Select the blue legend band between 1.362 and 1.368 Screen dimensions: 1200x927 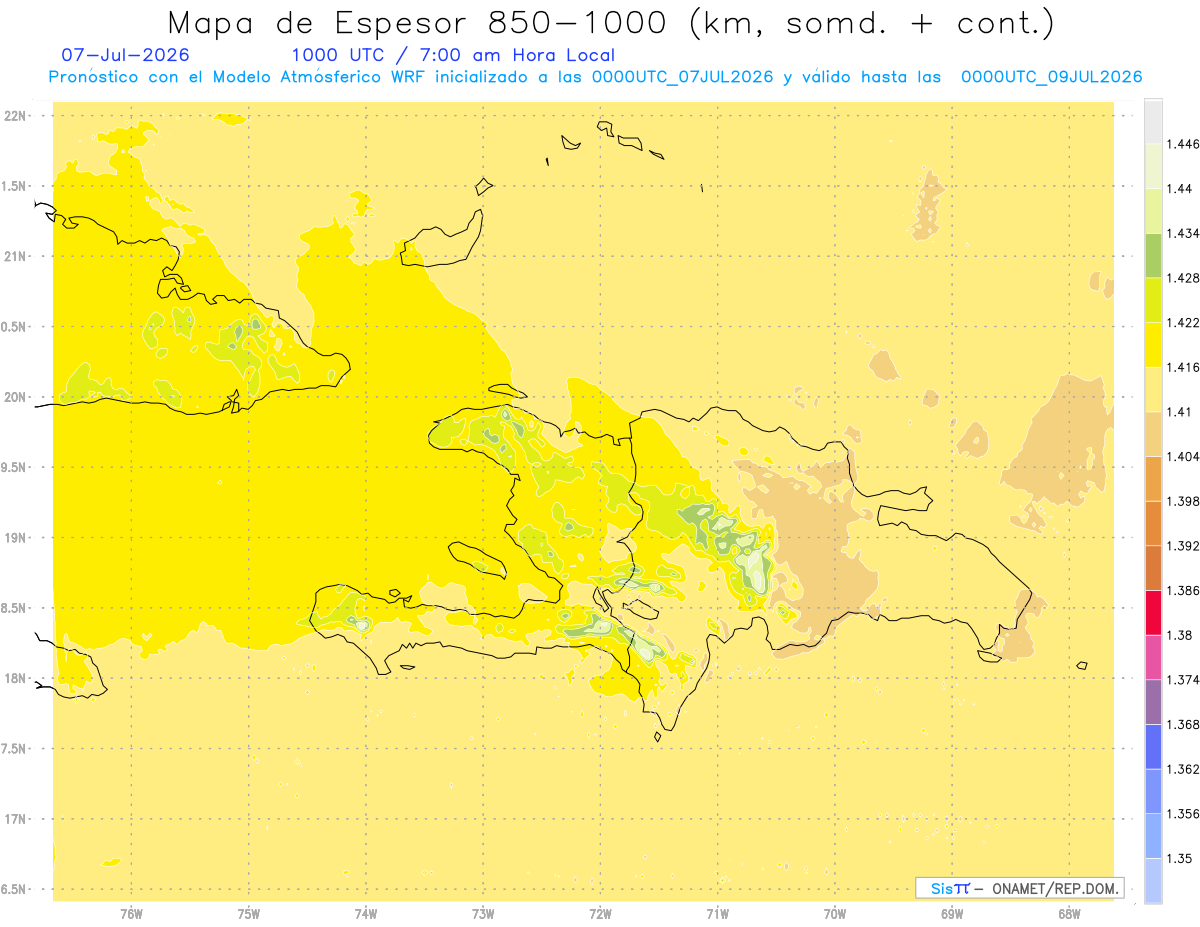(1153, 746)
